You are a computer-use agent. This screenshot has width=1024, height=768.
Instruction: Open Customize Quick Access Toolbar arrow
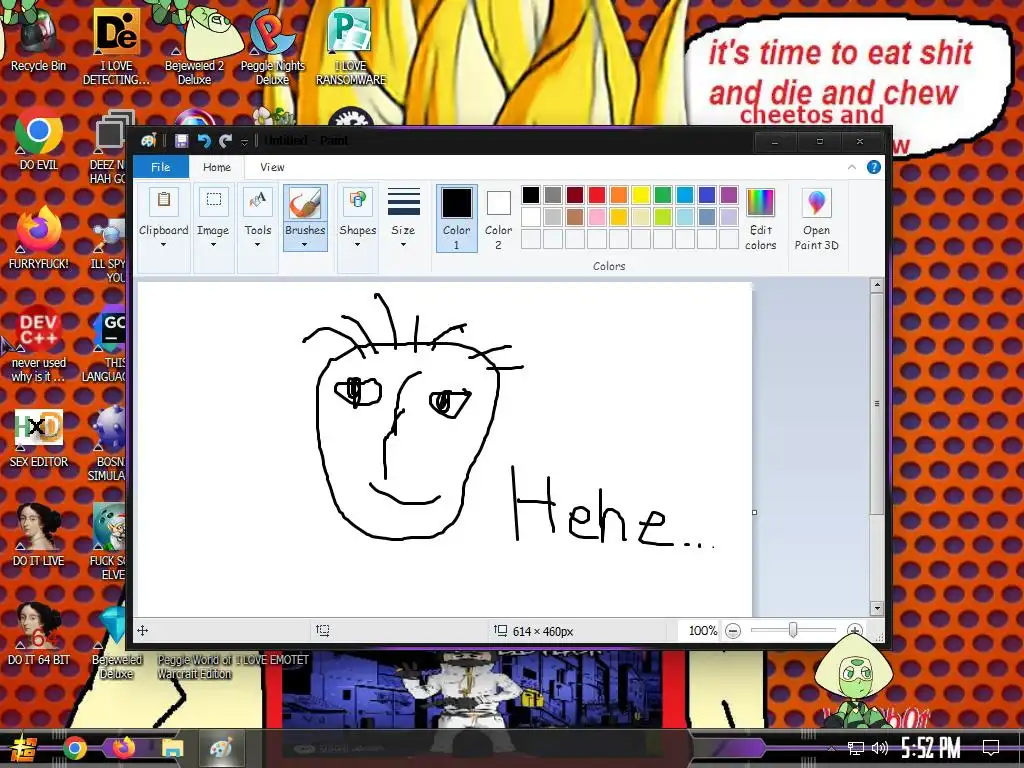[244, 141]
